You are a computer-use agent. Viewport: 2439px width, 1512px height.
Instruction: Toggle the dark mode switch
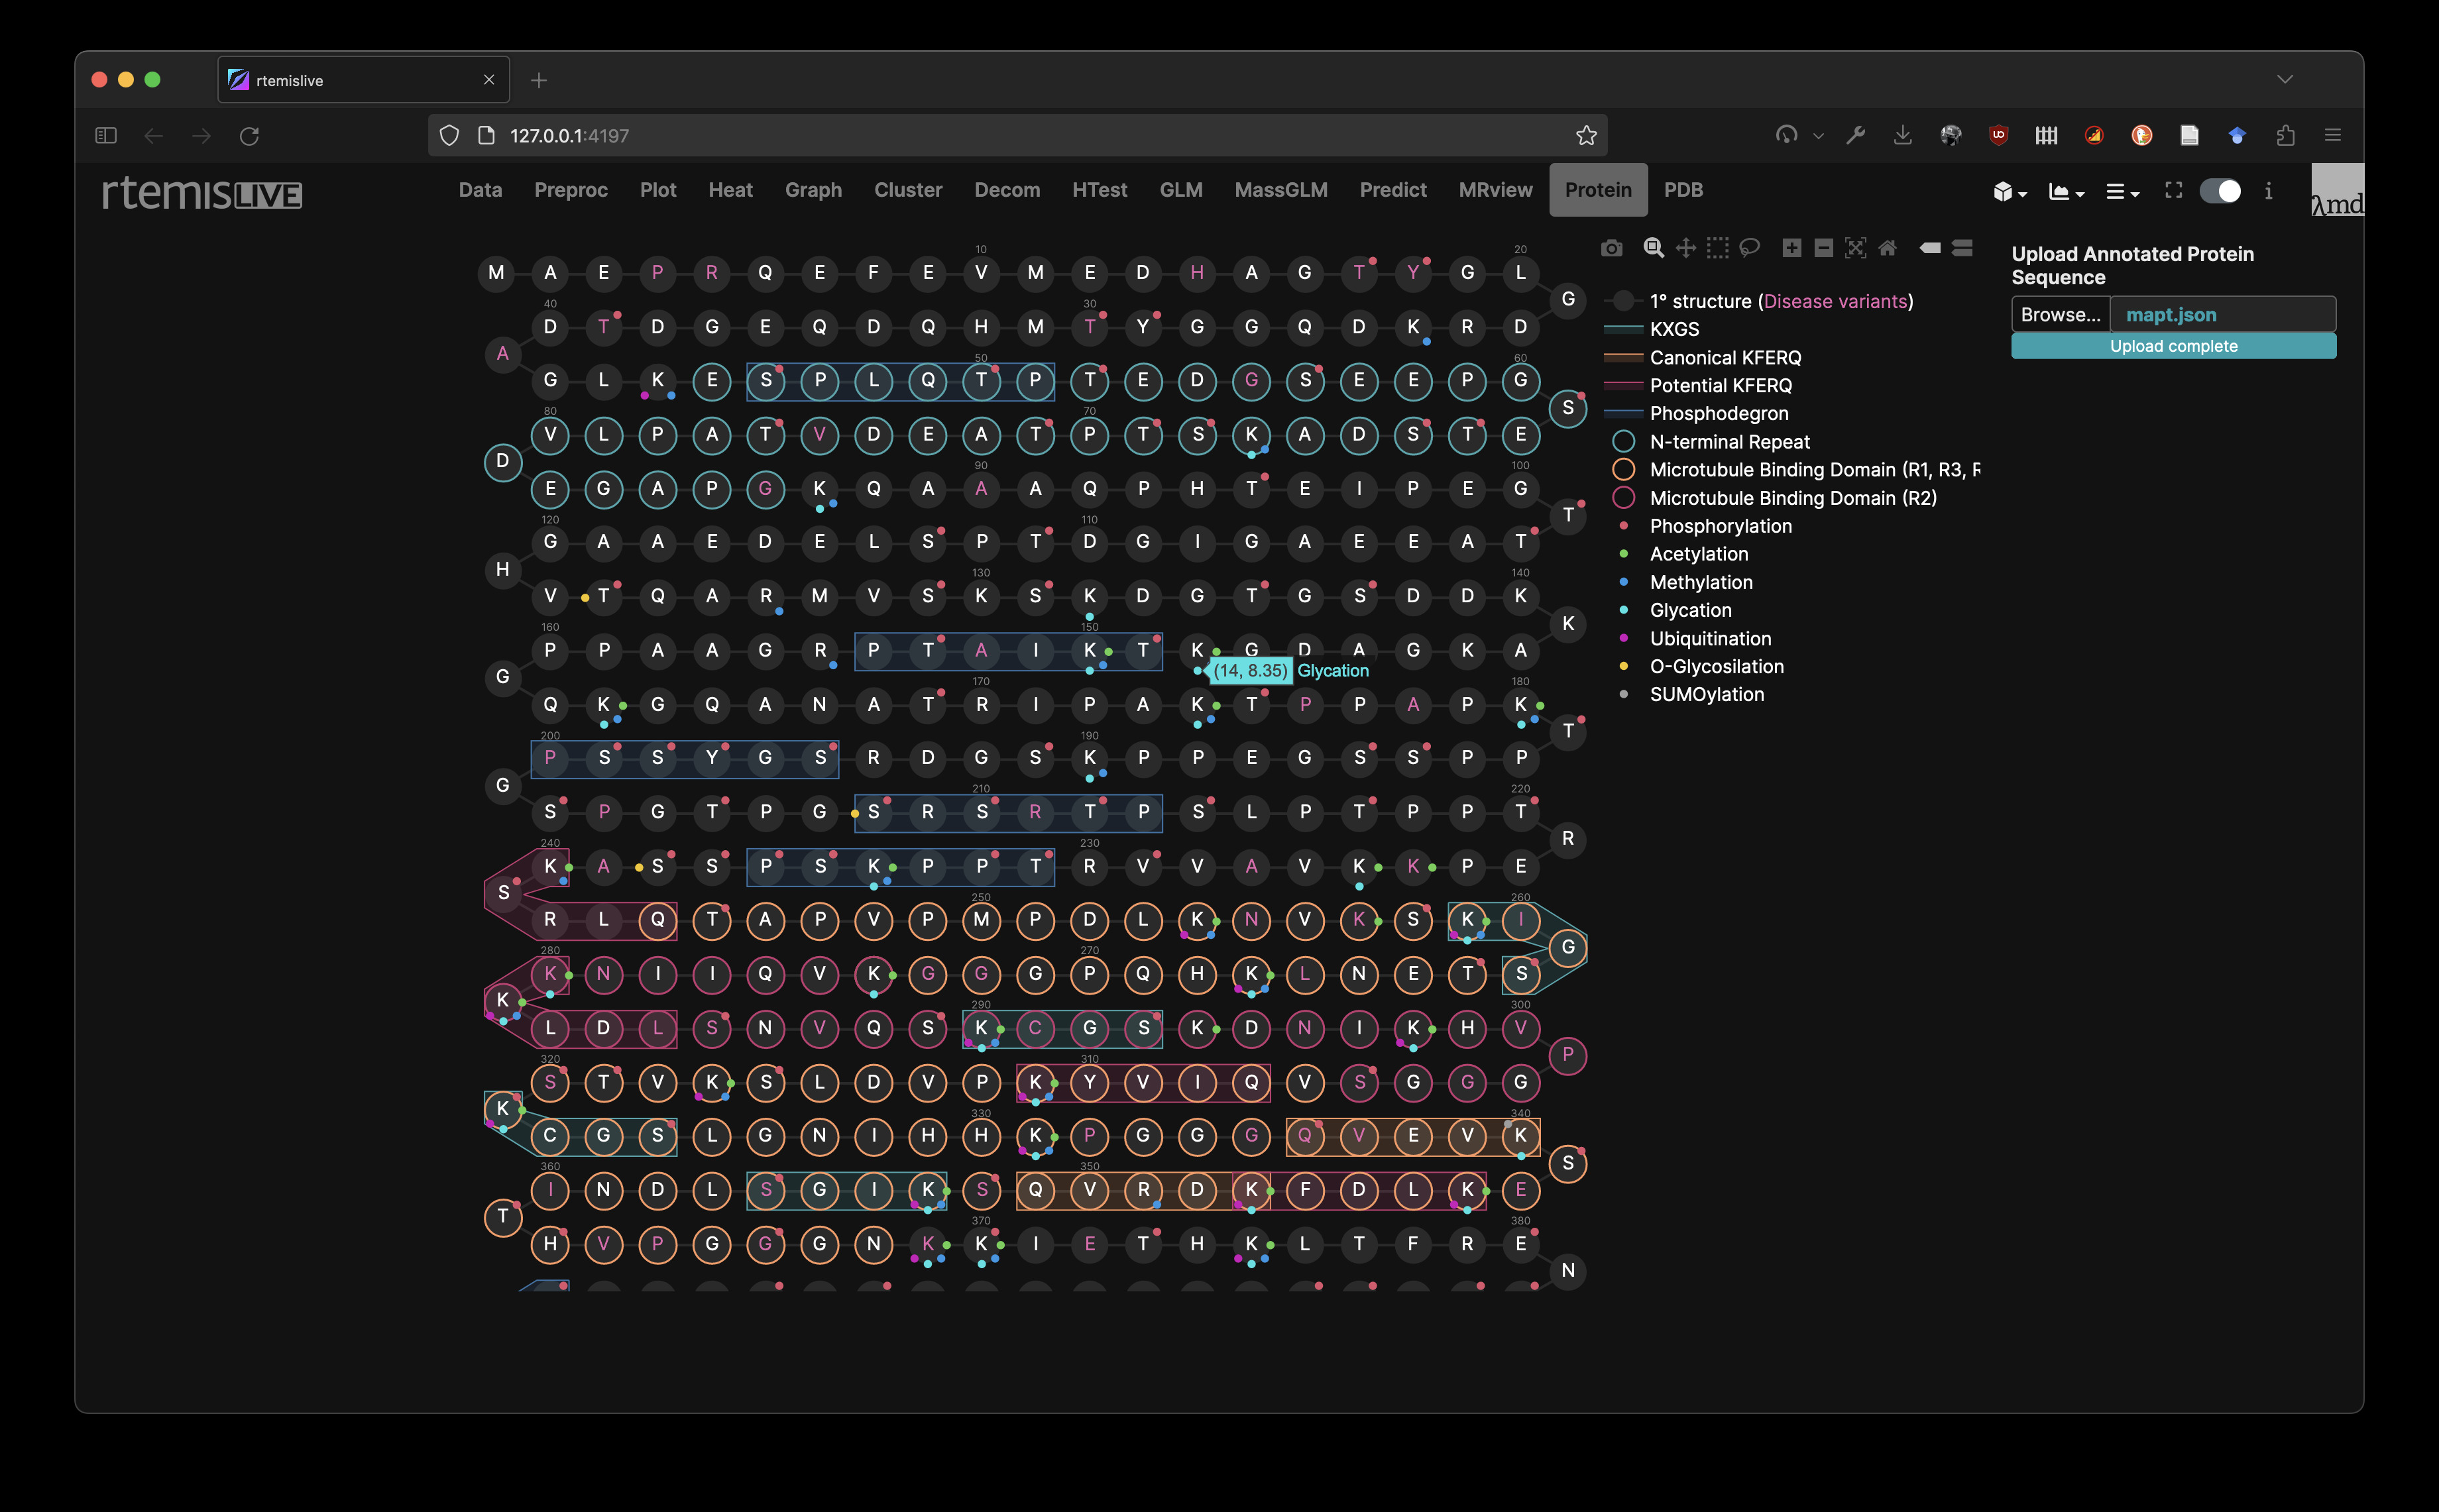coord(2220,191)
